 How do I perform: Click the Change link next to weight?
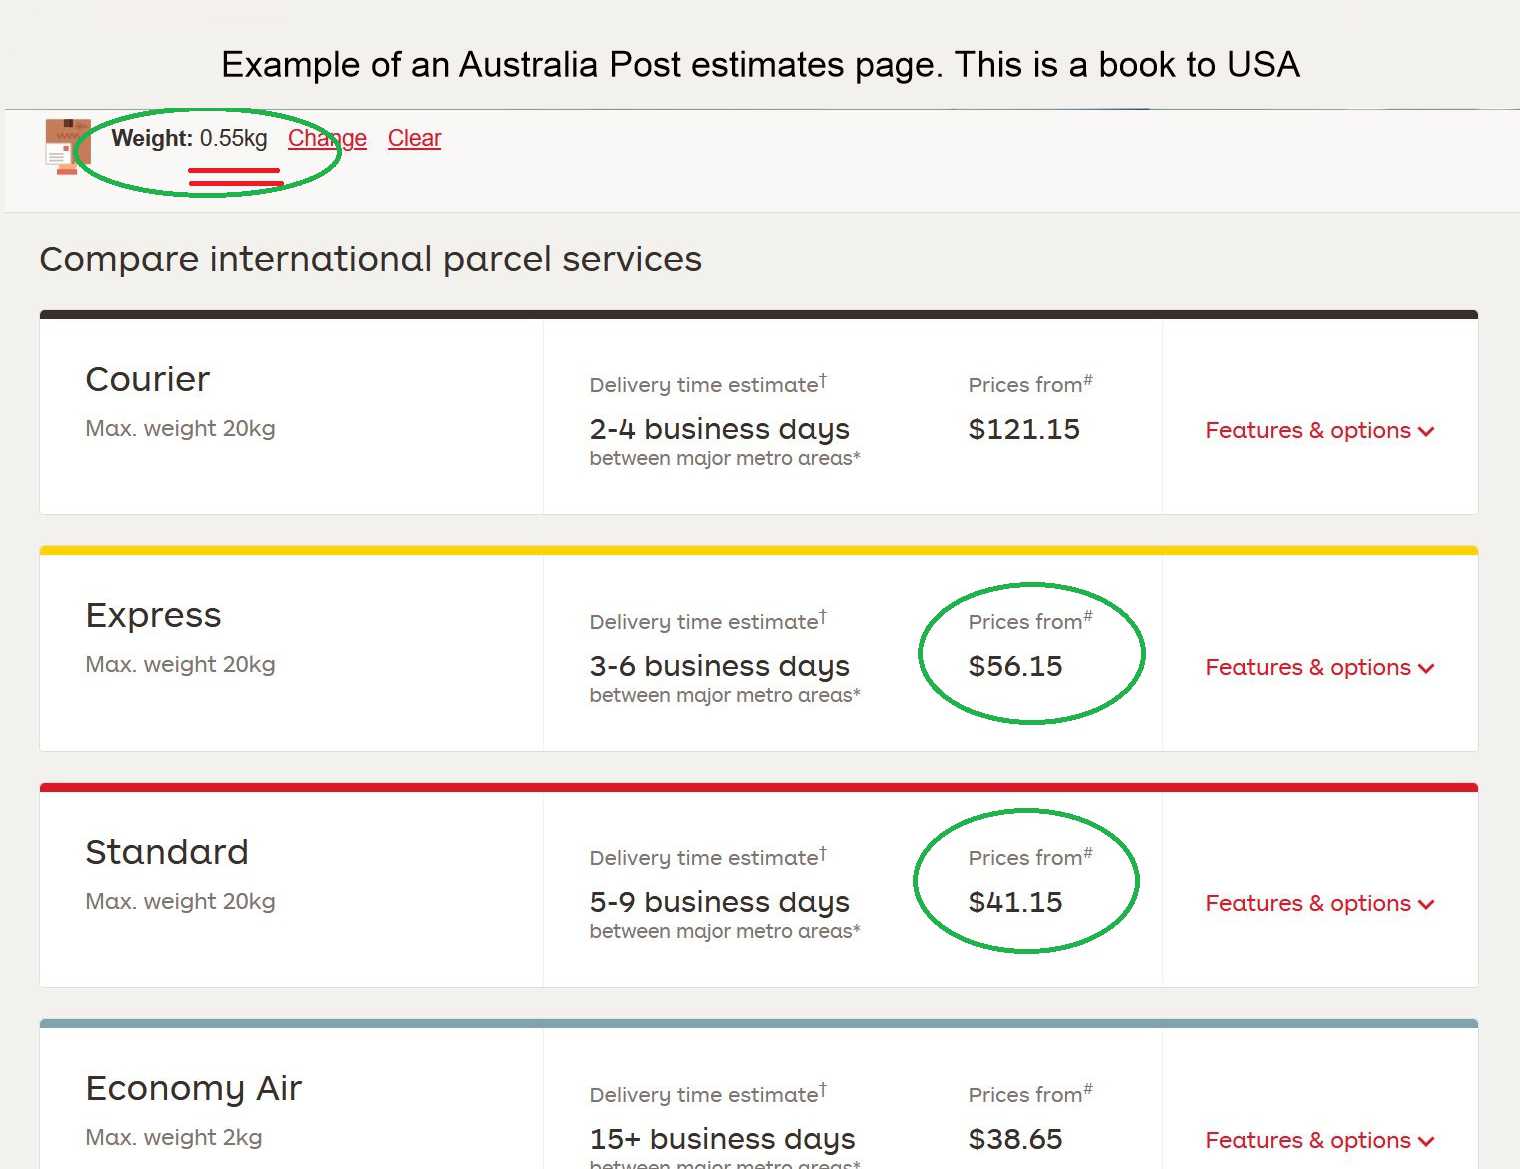(327, 138)
